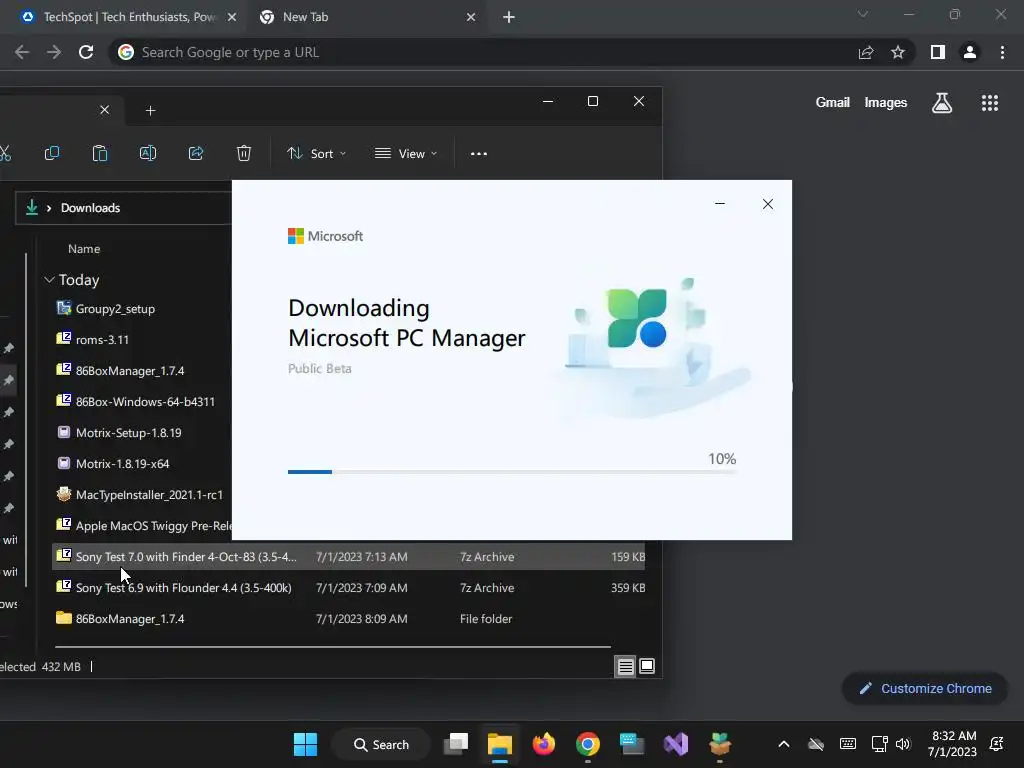
Task: Click the breadcrumb chevron before Downloads
Action: click(x=49, y=208)
